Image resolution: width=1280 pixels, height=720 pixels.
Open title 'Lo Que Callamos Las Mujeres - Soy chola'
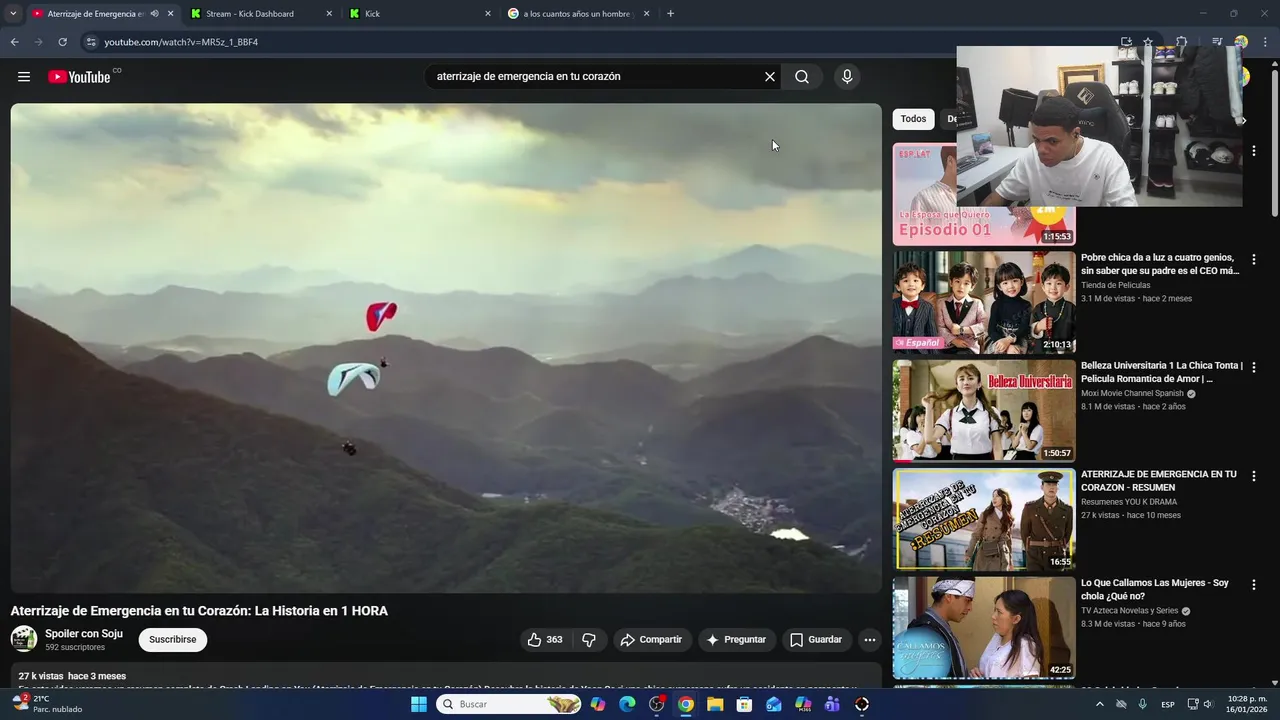coord(1155,589)
